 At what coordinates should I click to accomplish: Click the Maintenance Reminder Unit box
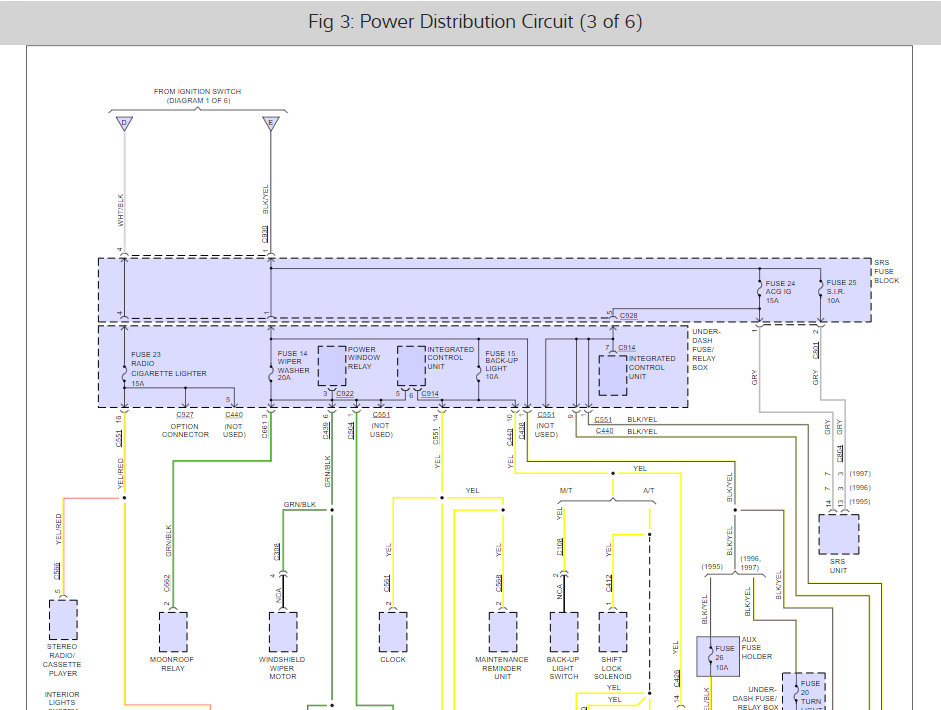[503, 631]
